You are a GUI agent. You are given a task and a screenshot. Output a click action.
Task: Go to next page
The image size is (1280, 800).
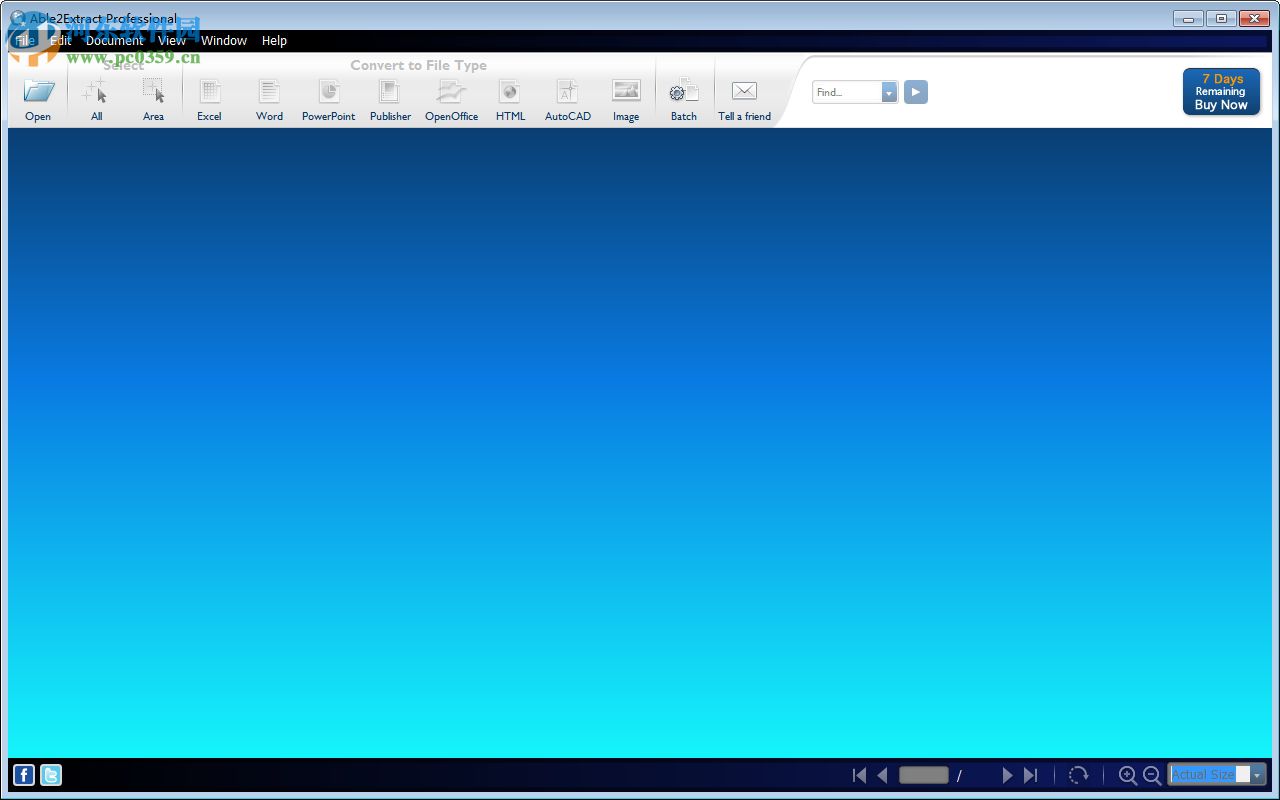pyautogui.click(x=1007, y=775)
